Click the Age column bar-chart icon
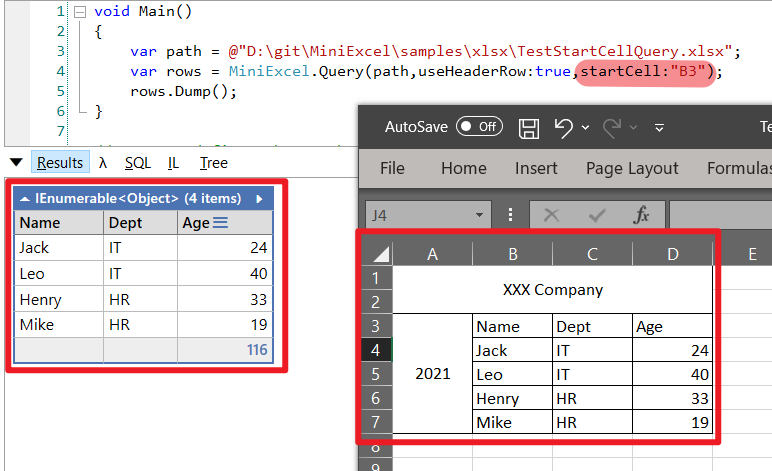Image resolution: width=772 pixels, height=471 pixels. pos(220,223)
